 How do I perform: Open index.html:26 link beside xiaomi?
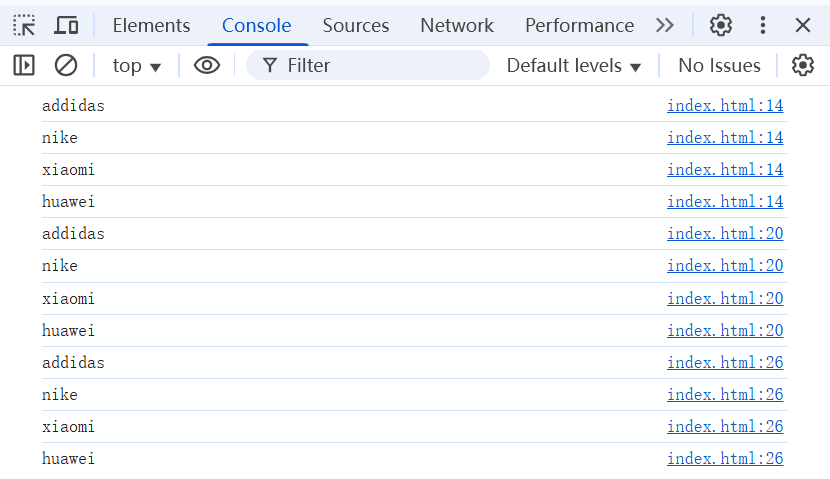(725, 427)
